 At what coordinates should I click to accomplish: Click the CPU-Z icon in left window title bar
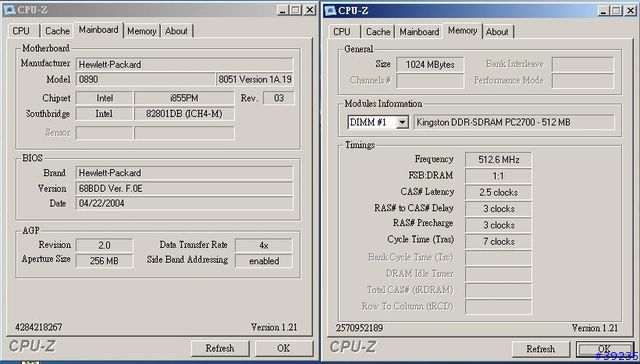(x=9, y=10)
